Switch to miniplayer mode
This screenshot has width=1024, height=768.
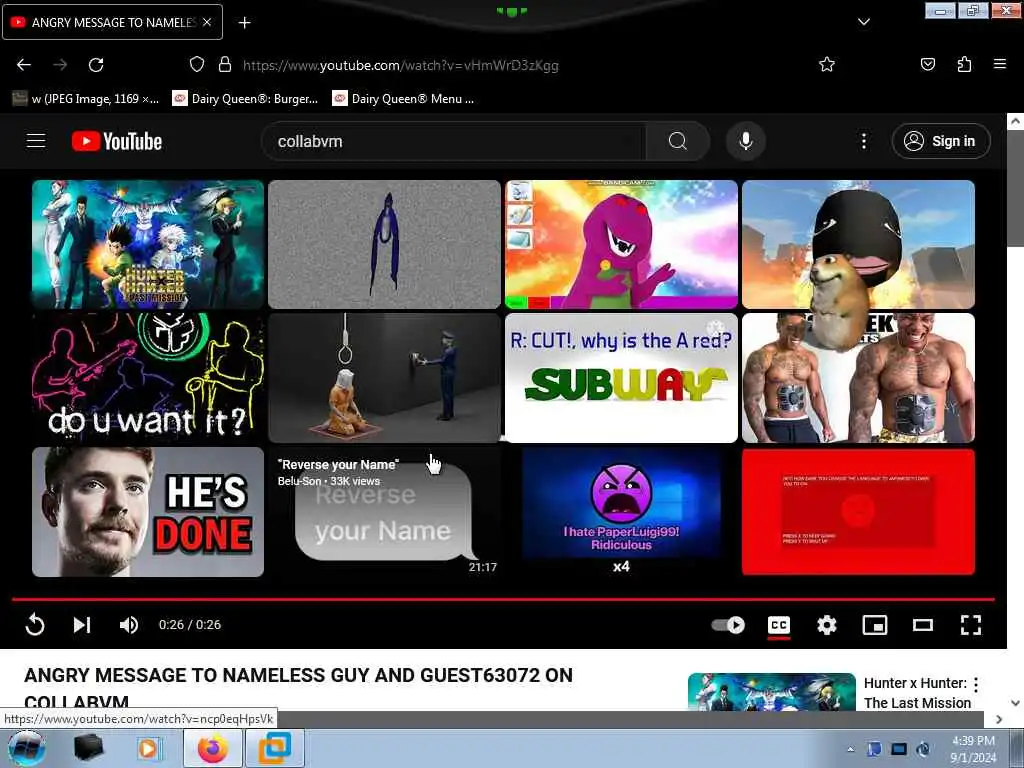874,625
